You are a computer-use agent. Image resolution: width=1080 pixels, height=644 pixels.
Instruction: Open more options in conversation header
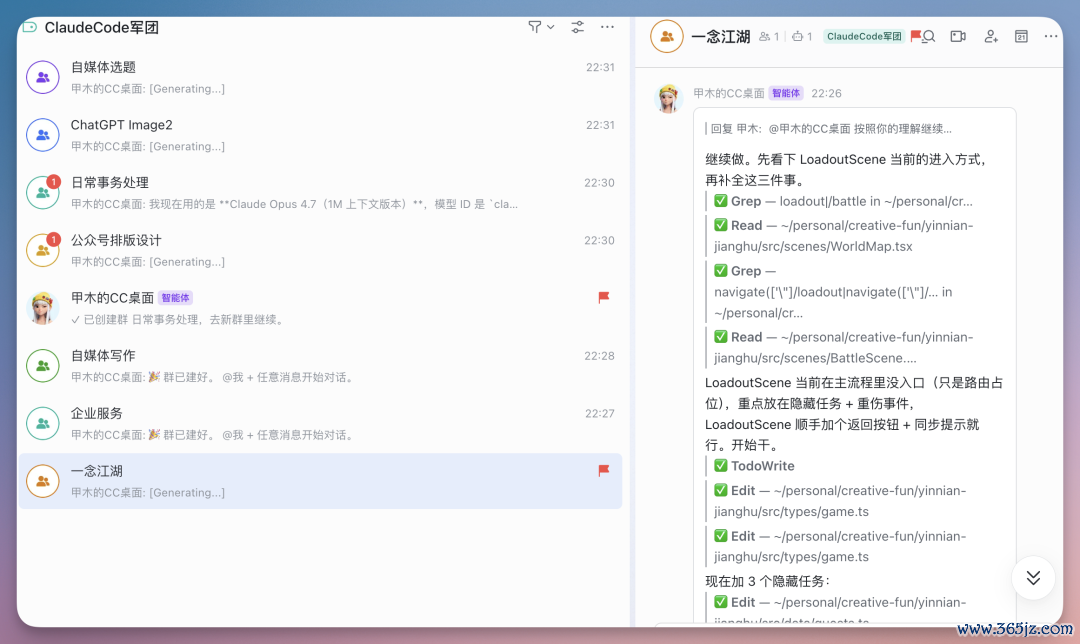click(x=1050, y=37)
